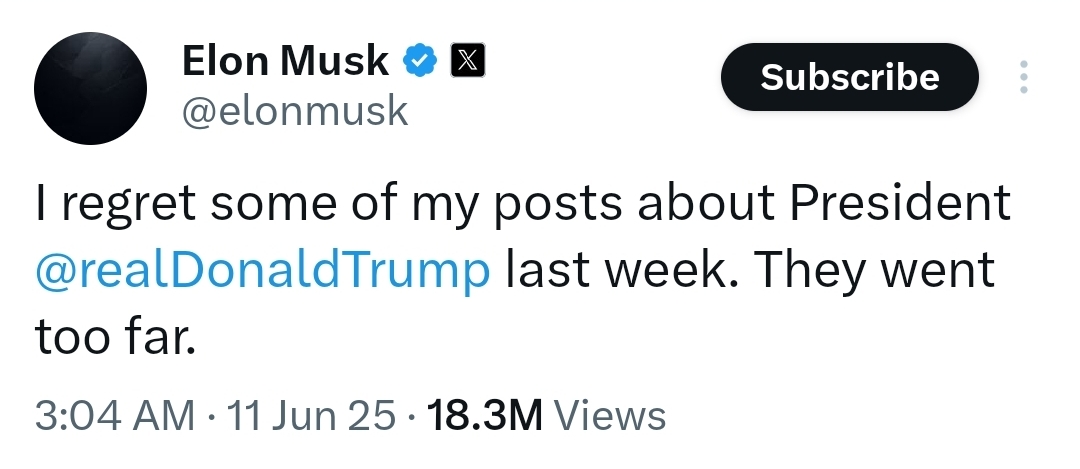Screen dimensions: 1080x469
Task: Click the "too far." closing line
Action: [x=111, y=338]
